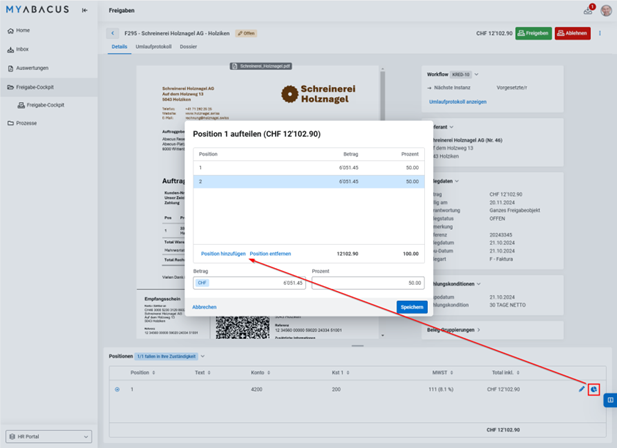
Task: Select row 2 in the split dialog
Action: pos(308,181)
